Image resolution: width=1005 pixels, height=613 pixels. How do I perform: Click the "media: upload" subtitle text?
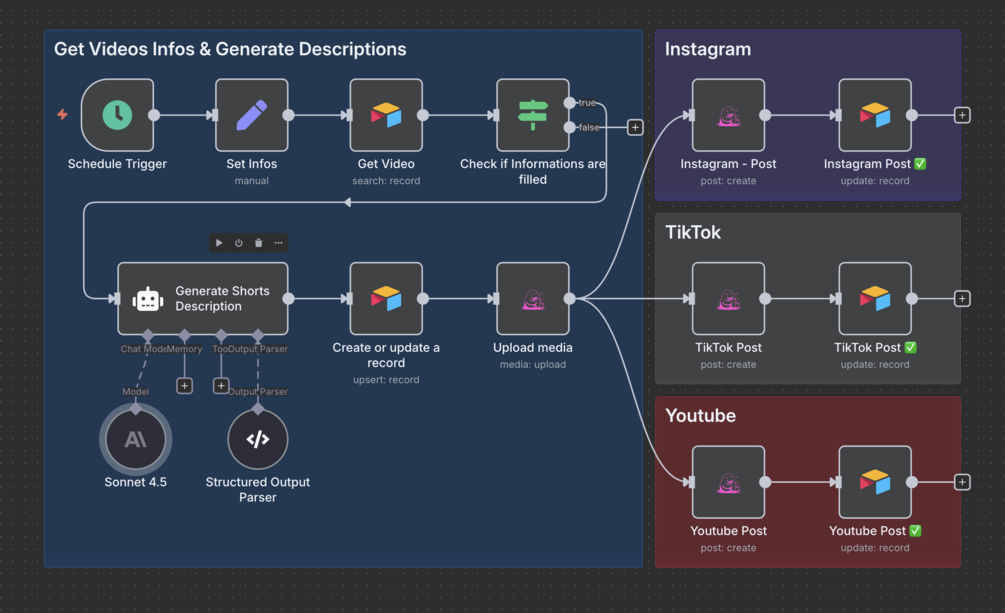pos(533,364)
